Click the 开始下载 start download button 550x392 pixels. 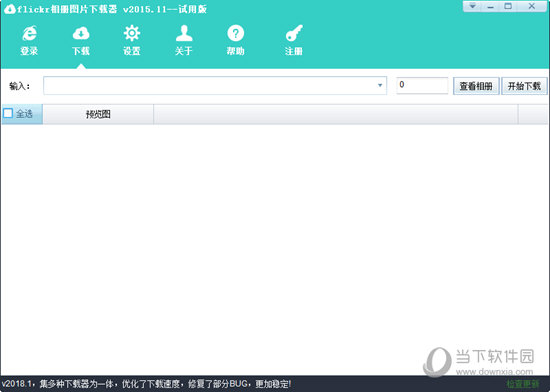click(524, 86)
